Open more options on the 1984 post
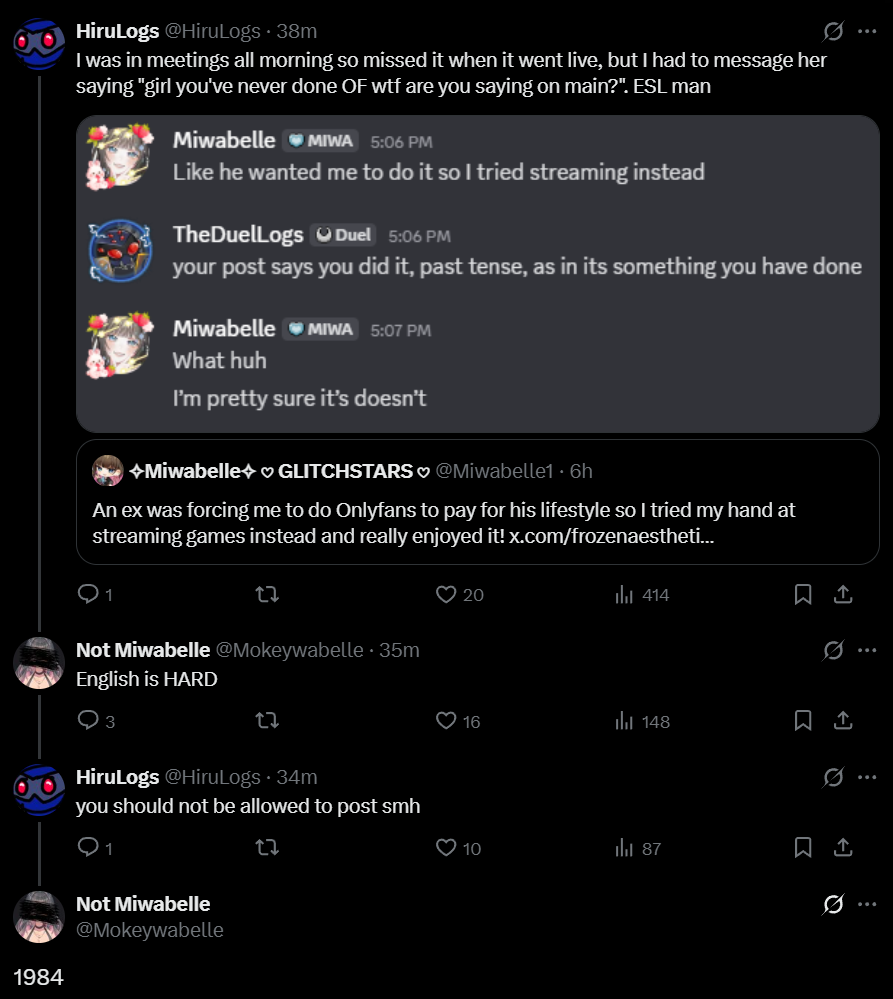Screen dimensions: 893x999 [x=867, y=905]
